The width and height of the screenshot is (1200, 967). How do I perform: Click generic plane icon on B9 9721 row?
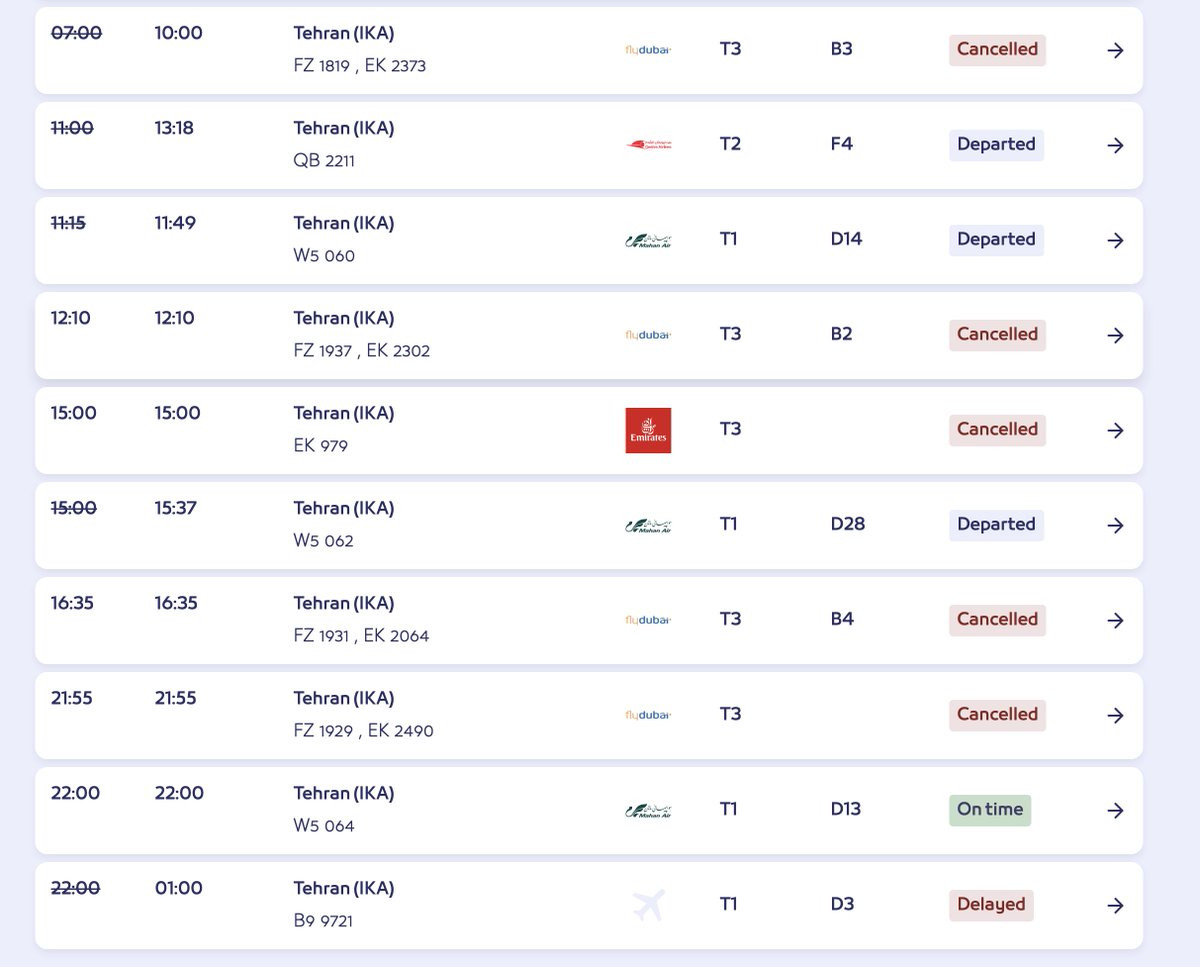[648, 905]
